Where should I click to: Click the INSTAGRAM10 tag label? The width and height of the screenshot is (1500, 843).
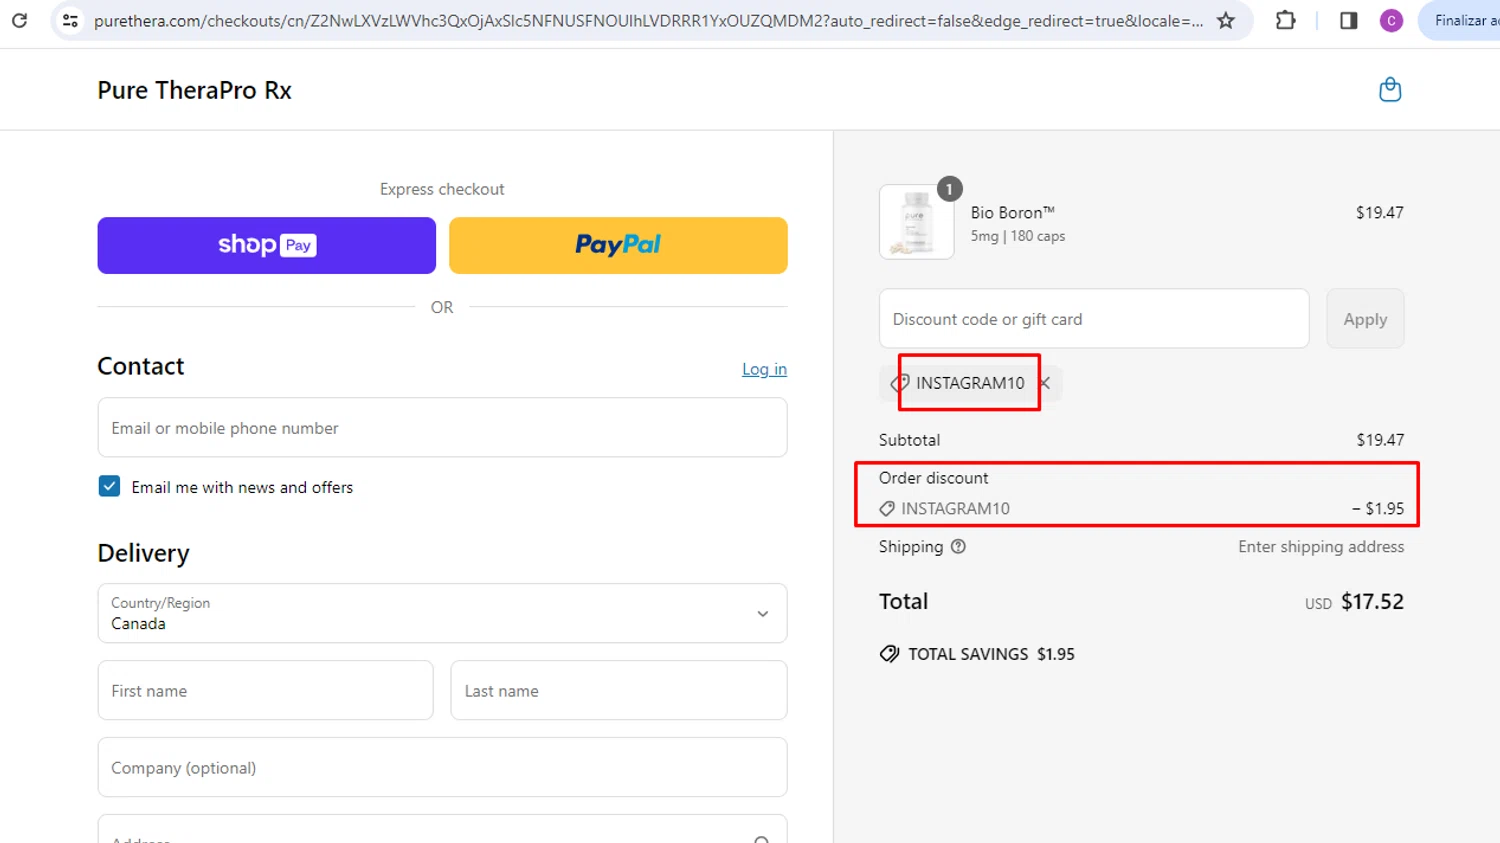[x=970, y=383]
